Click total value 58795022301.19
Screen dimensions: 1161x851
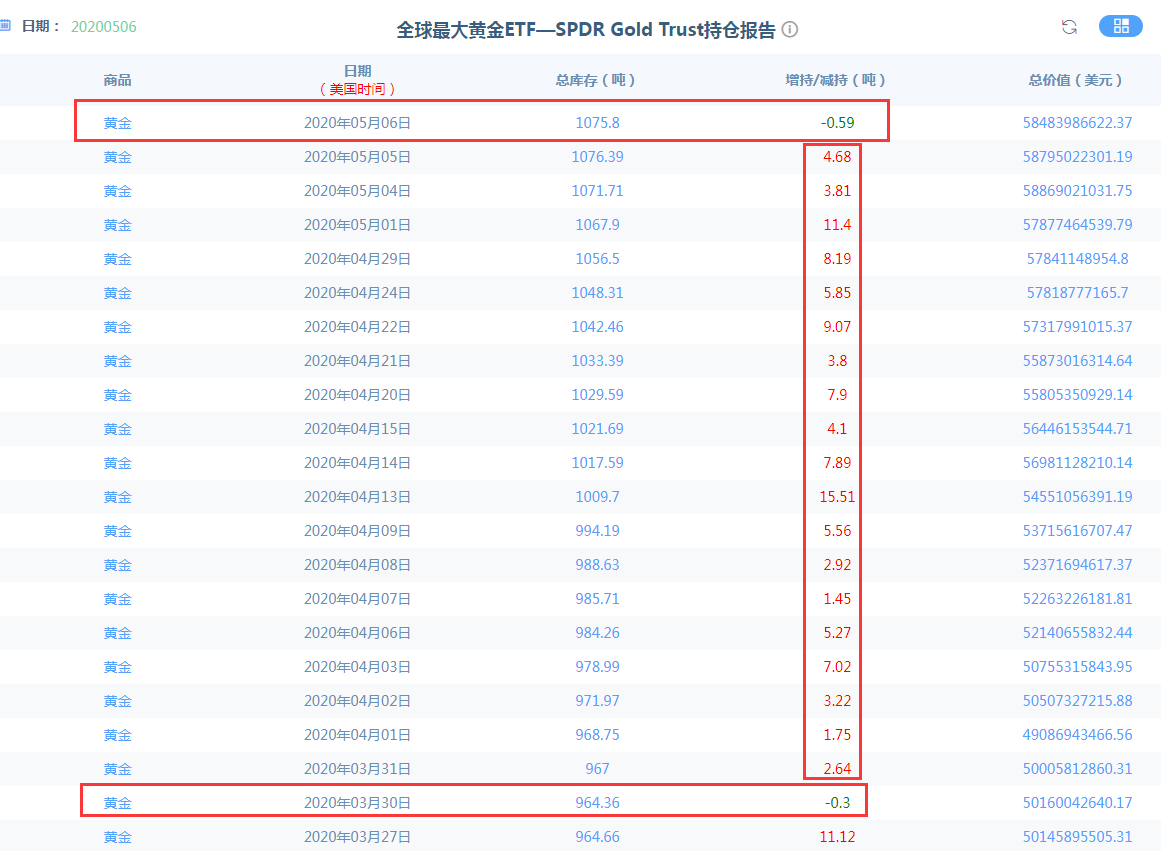(x=1077, y=157)
